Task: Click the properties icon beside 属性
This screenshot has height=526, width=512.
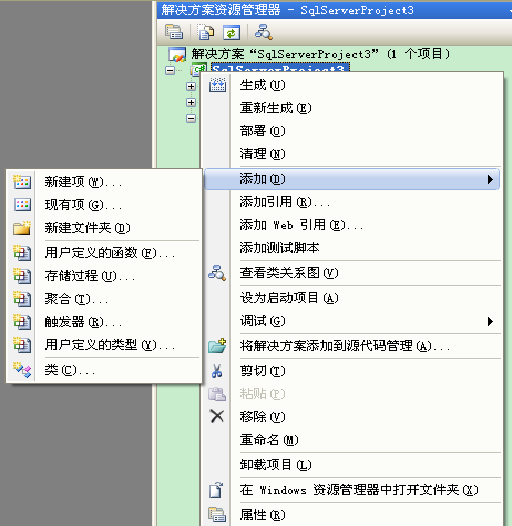Action: pyautogui.click(x=217, y=514)
